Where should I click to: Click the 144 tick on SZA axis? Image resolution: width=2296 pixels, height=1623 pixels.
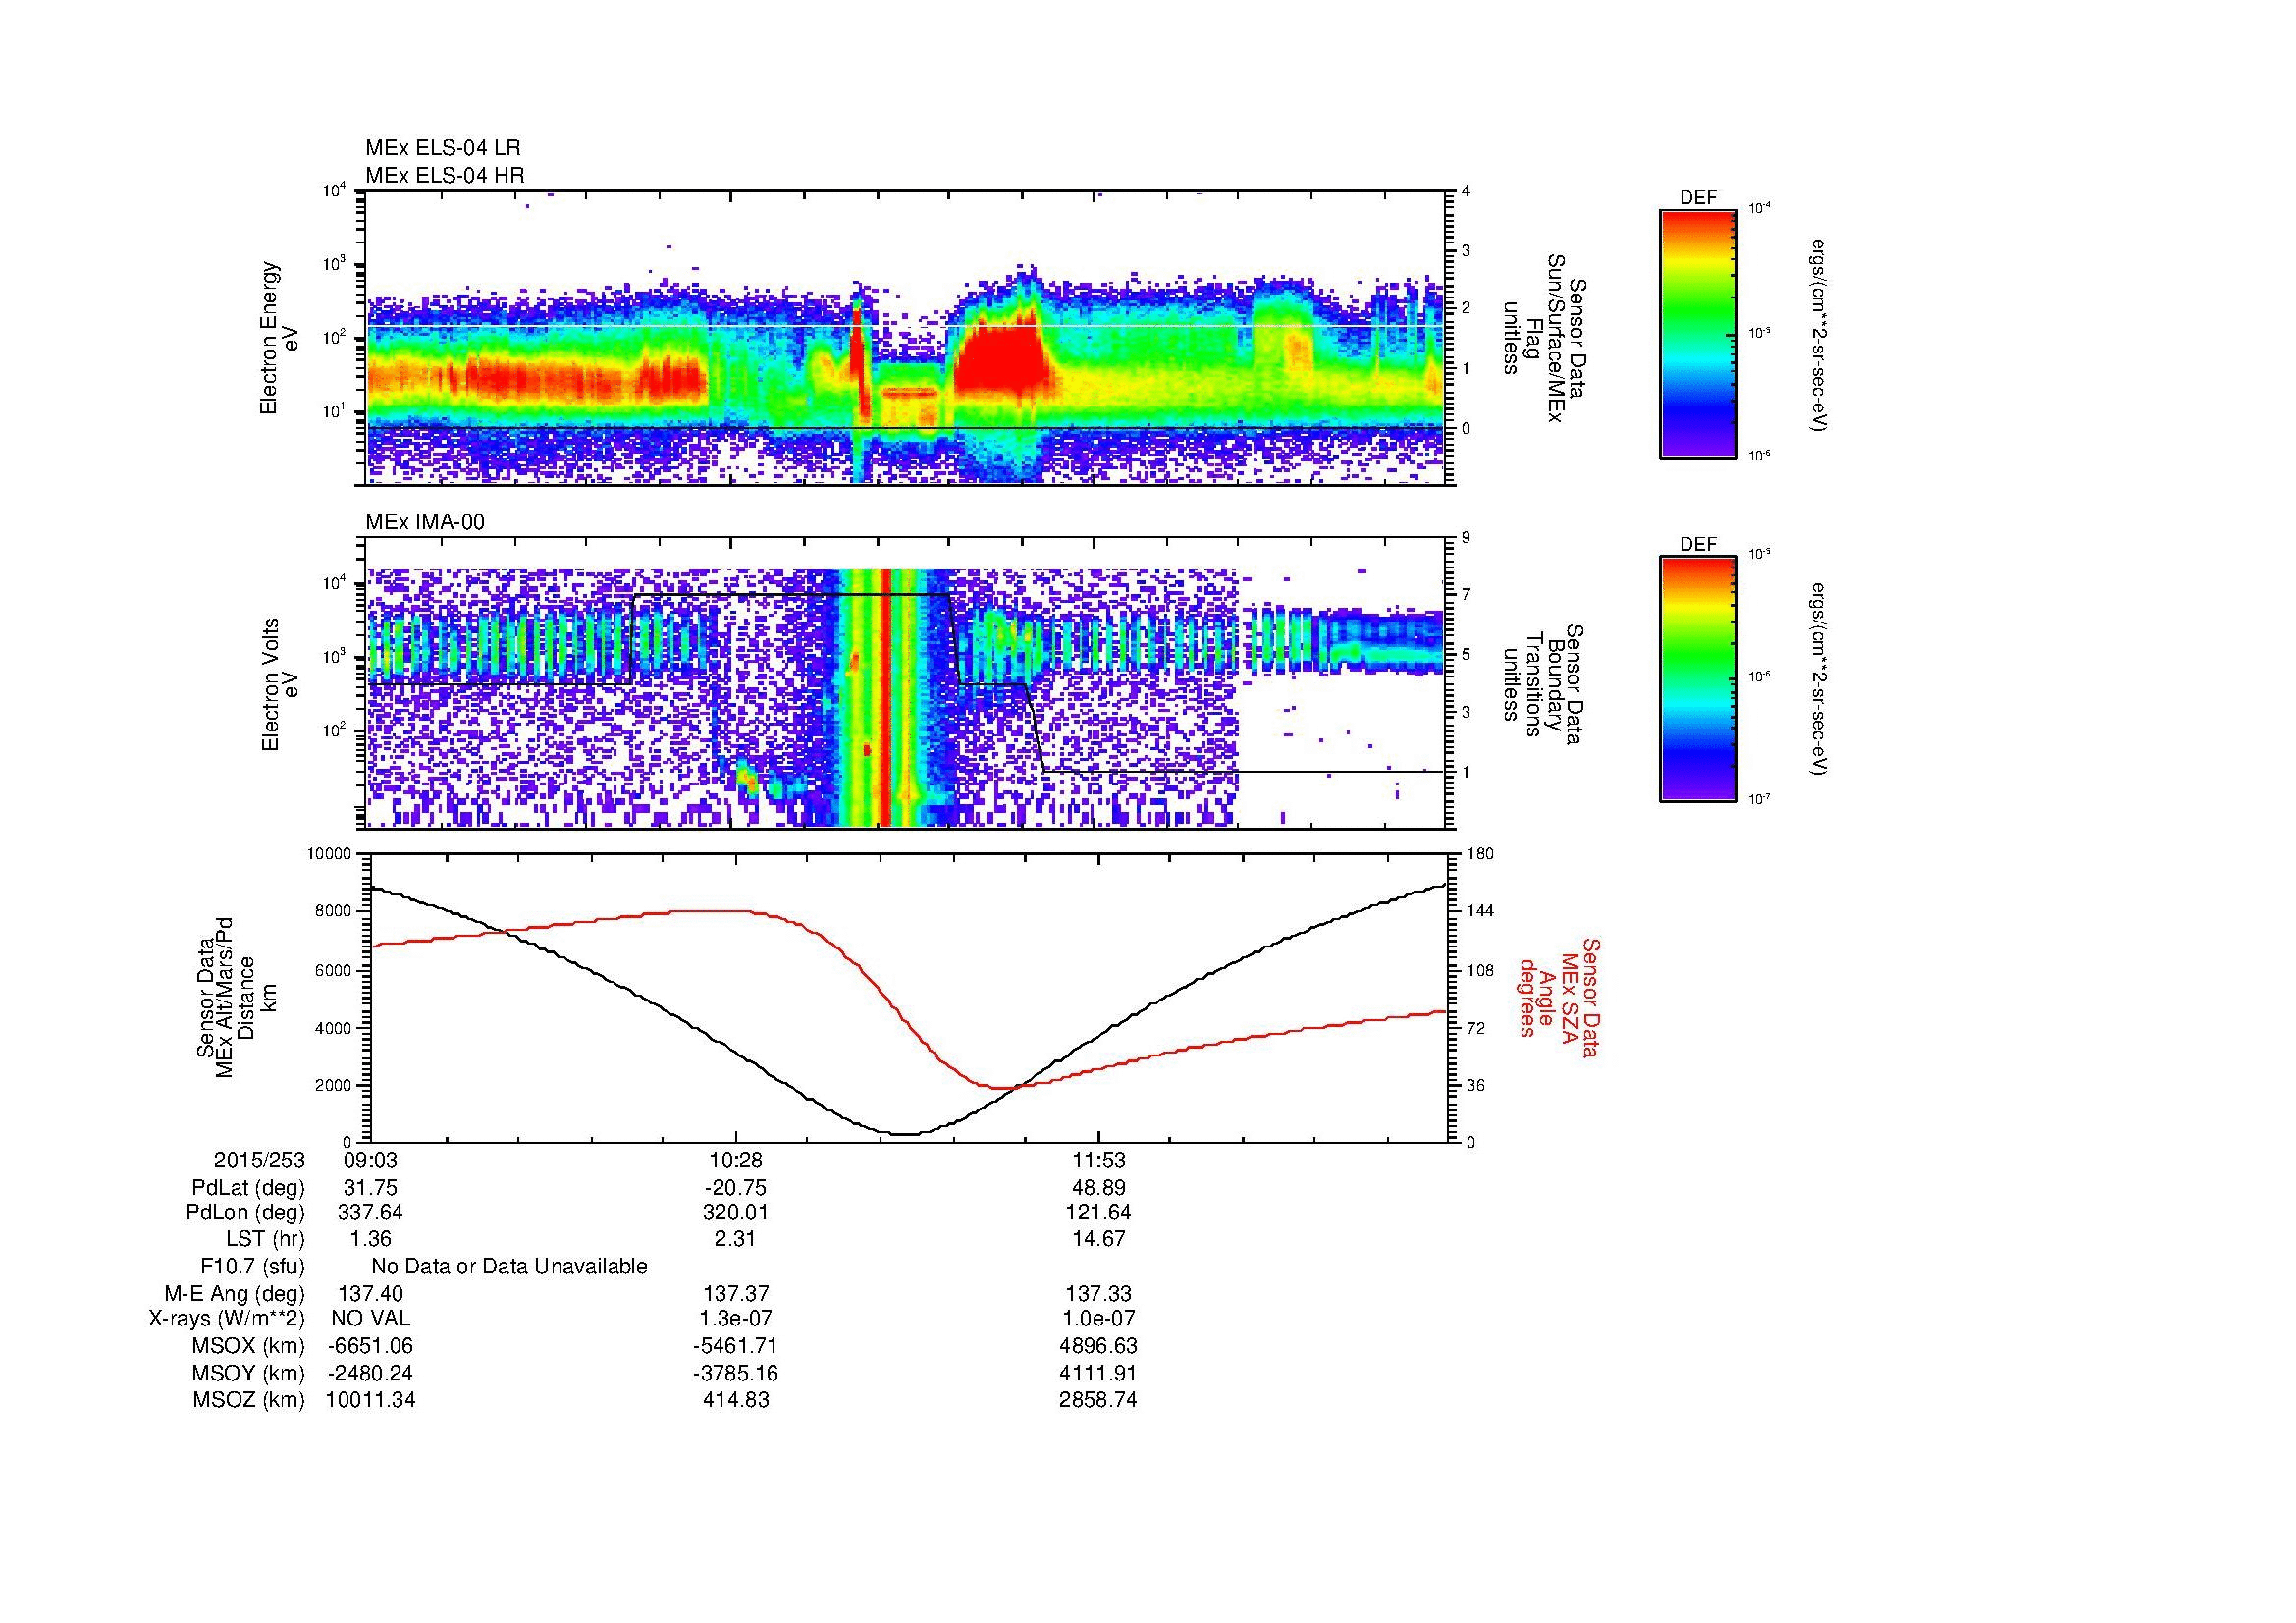pos(1481,911)
